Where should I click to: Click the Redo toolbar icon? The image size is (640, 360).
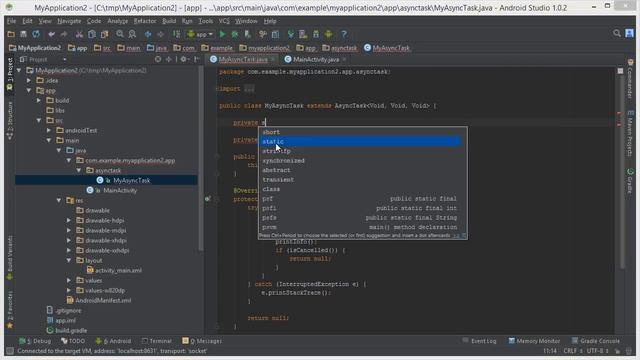pyautogui.click(x=64, y=34)
